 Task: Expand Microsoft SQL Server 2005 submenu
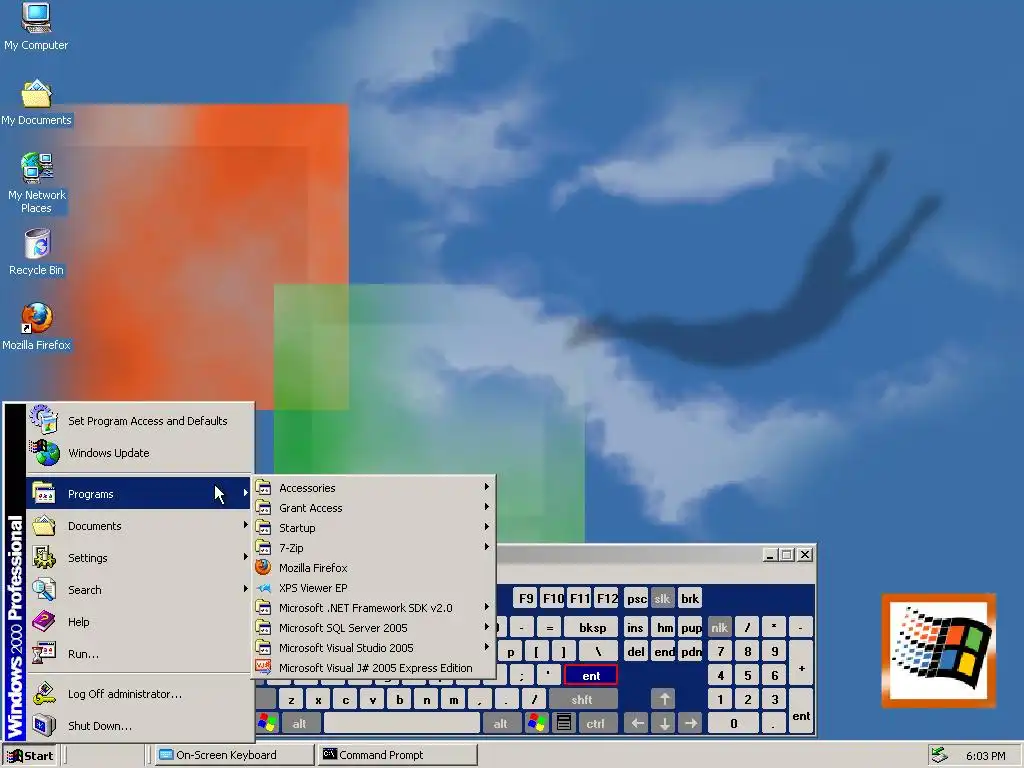click(x=375, y=628)
